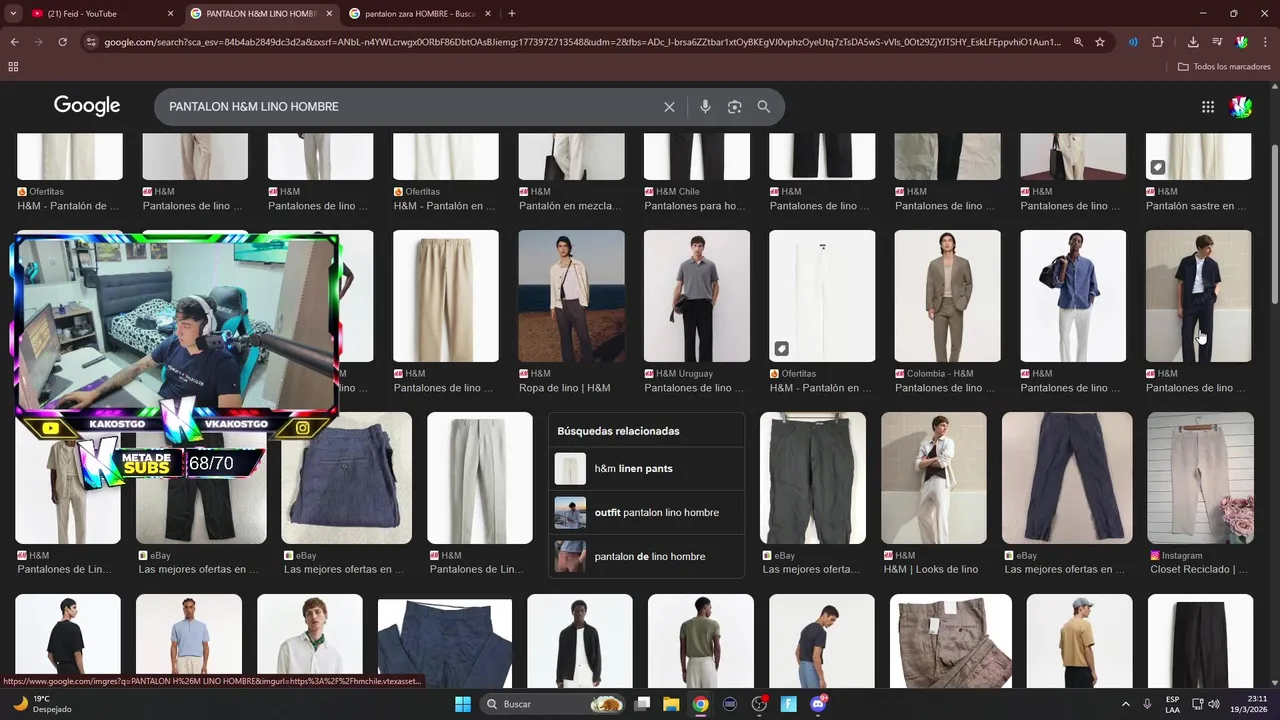Open Discord from the taskbar
Screen dimensions: 1280x720
point(818,704)
